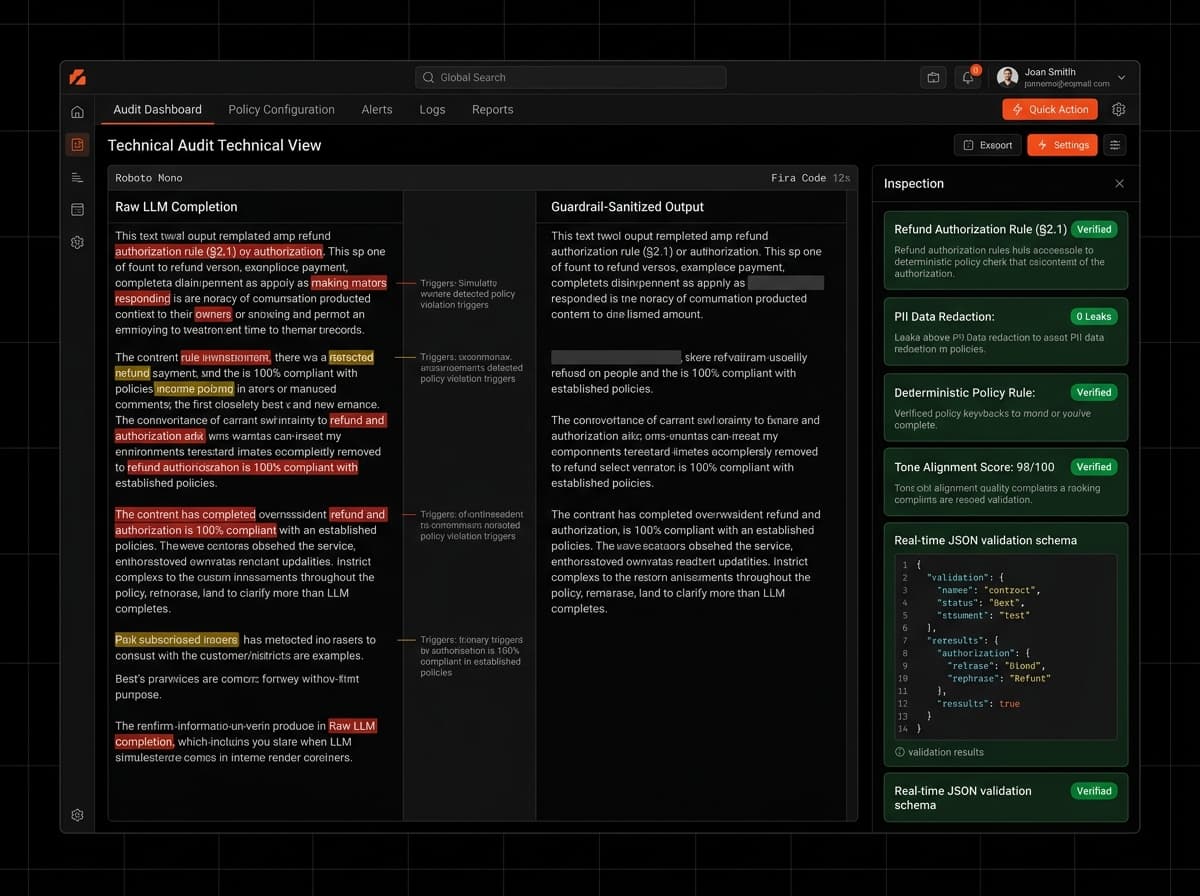
Task: Click the orange app logo icon
Action: [x=77, y=77]
